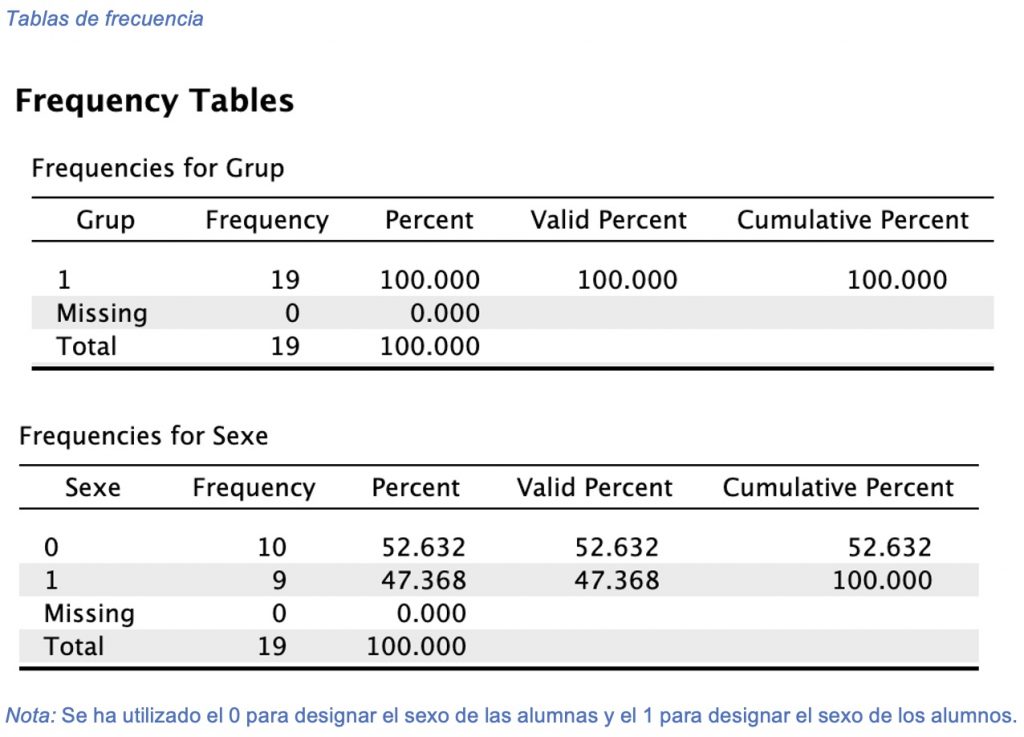Click Valid Percent header in the Sexe table

[594, 488]
